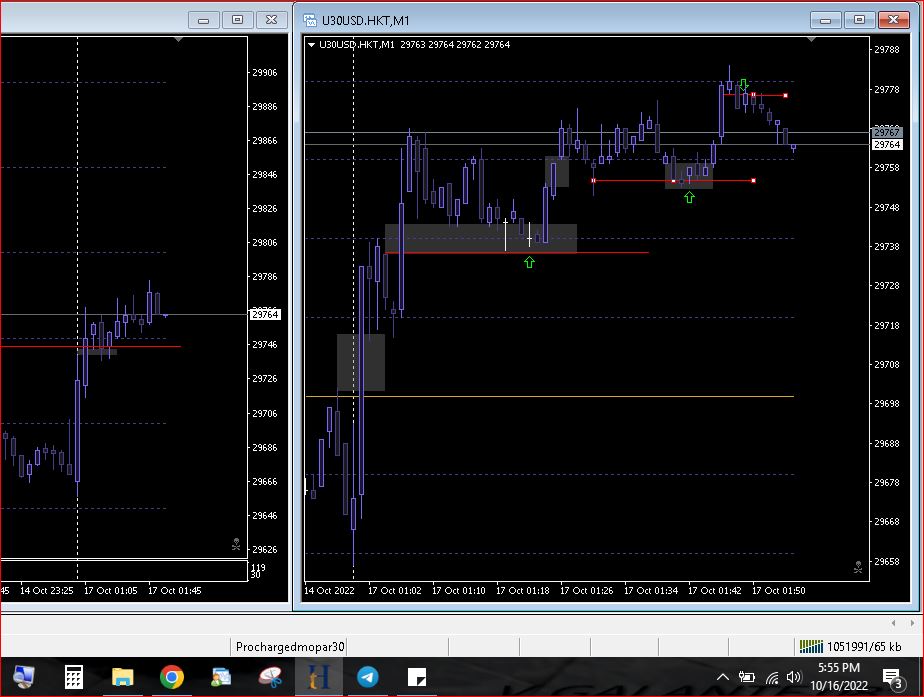Expand the U30USD.HKT,M1 triangle inside the chart
This screenshot has height=697, width=924.
point(312,45)
